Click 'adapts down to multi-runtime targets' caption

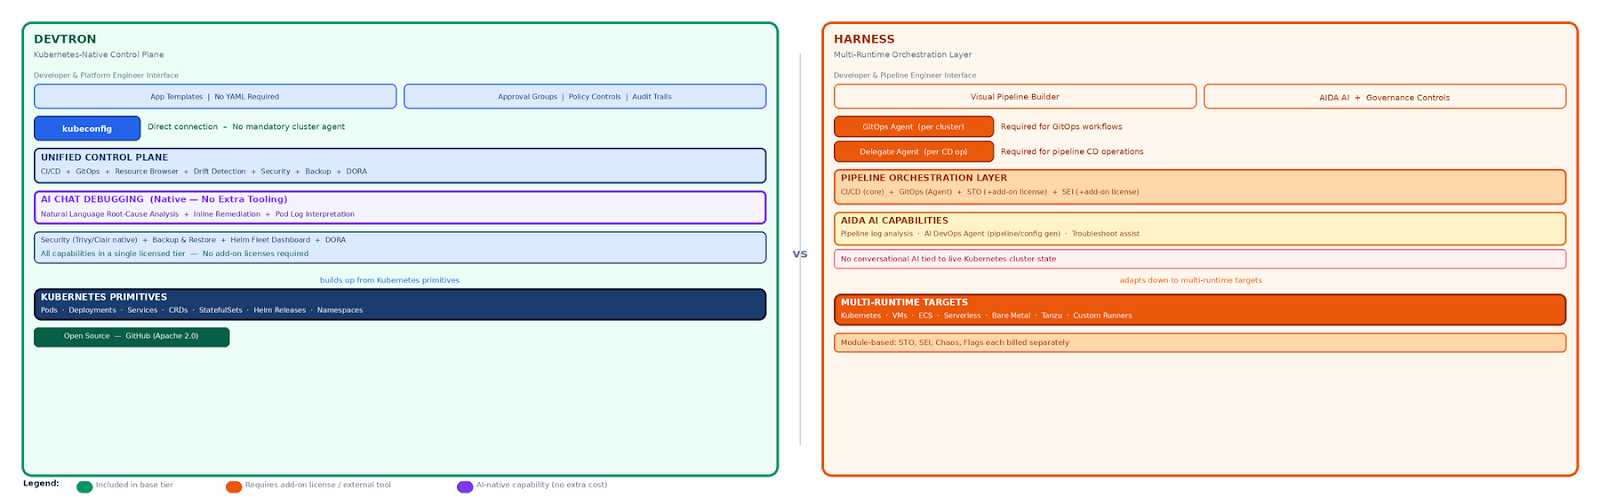(x=1191, y=280)
